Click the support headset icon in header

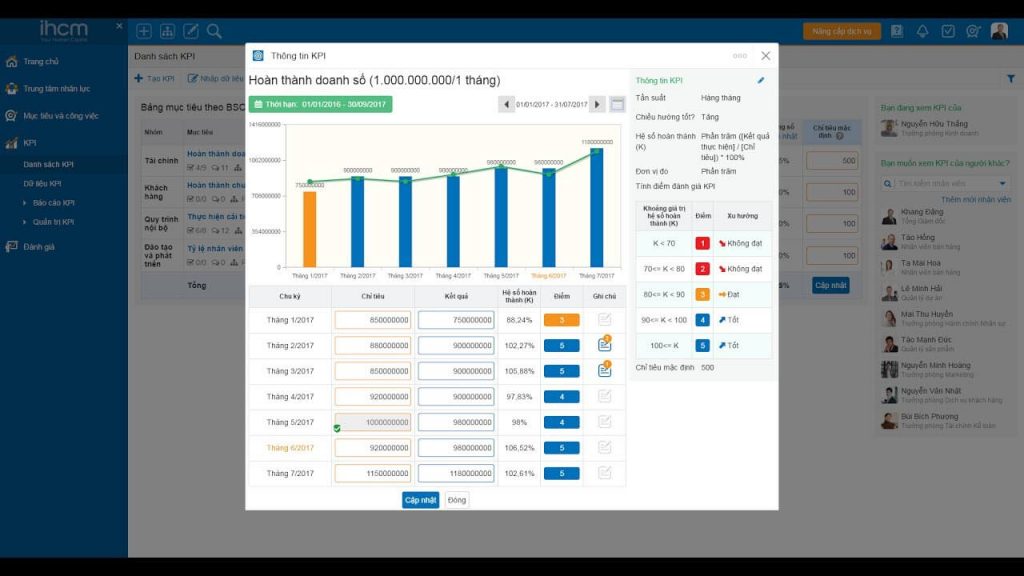point(973,31)
